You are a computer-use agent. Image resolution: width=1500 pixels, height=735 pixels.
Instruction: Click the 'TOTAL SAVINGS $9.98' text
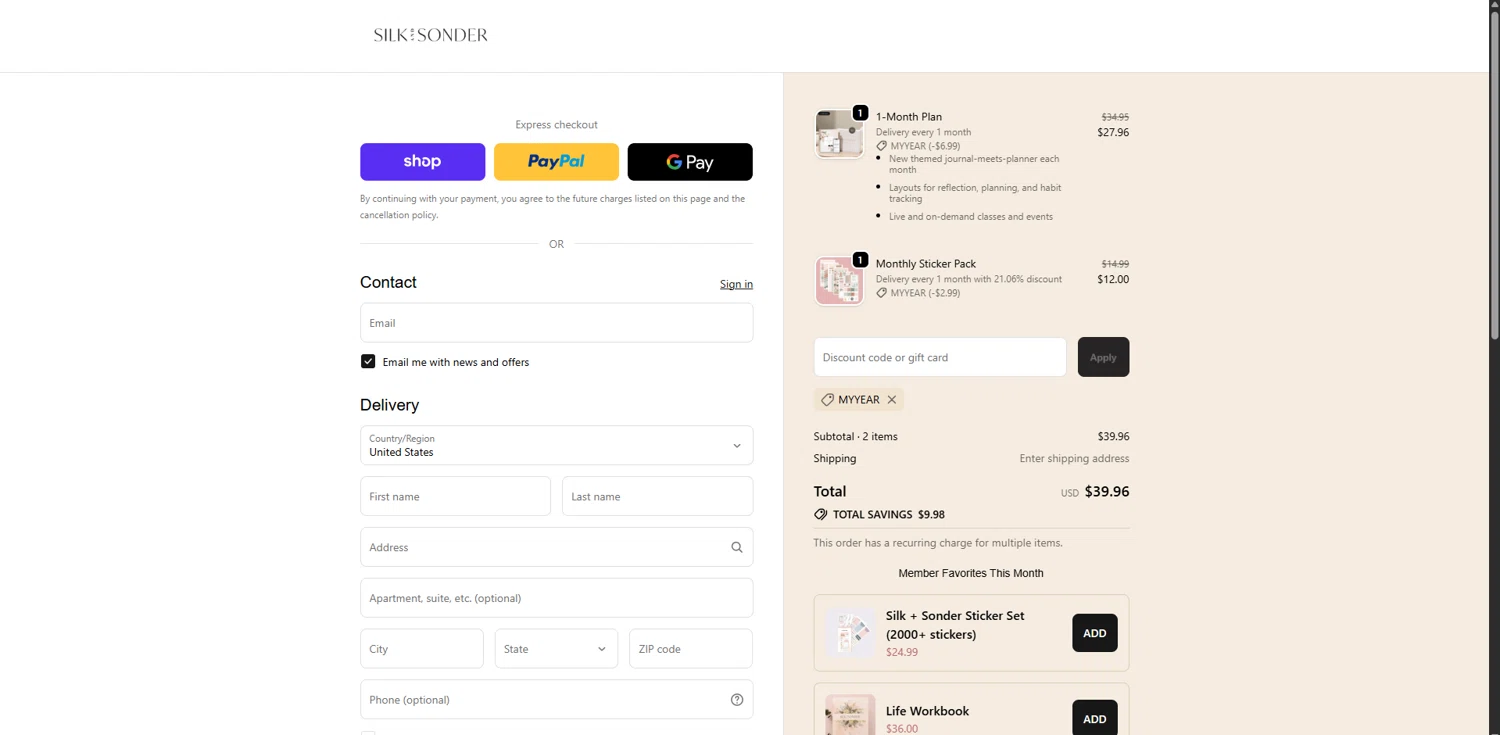coord(889,514)
